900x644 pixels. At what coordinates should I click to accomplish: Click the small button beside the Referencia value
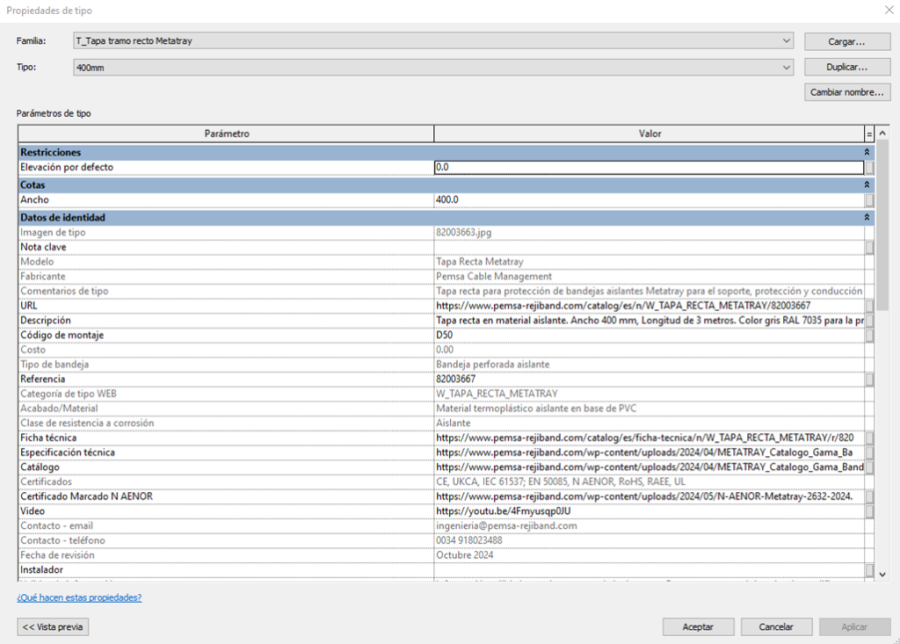pos(870,380)
